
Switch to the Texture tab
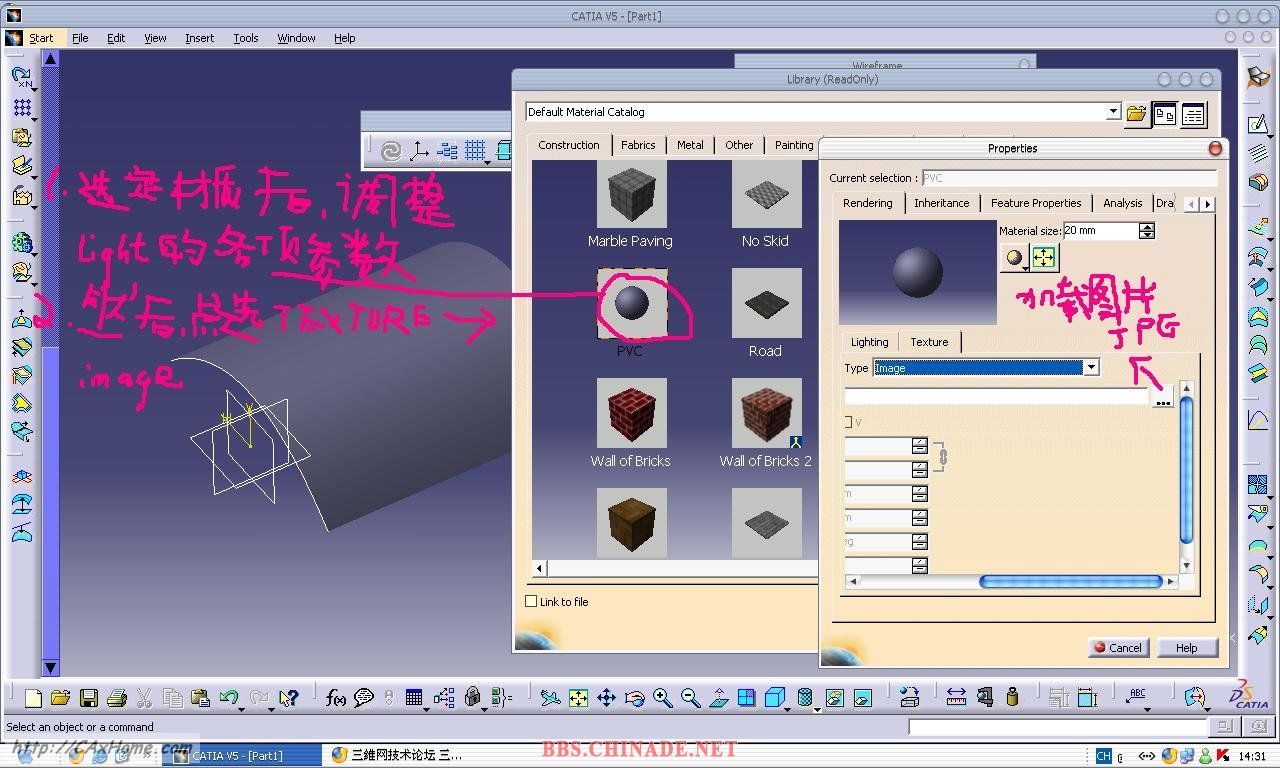tap(929, 342)
